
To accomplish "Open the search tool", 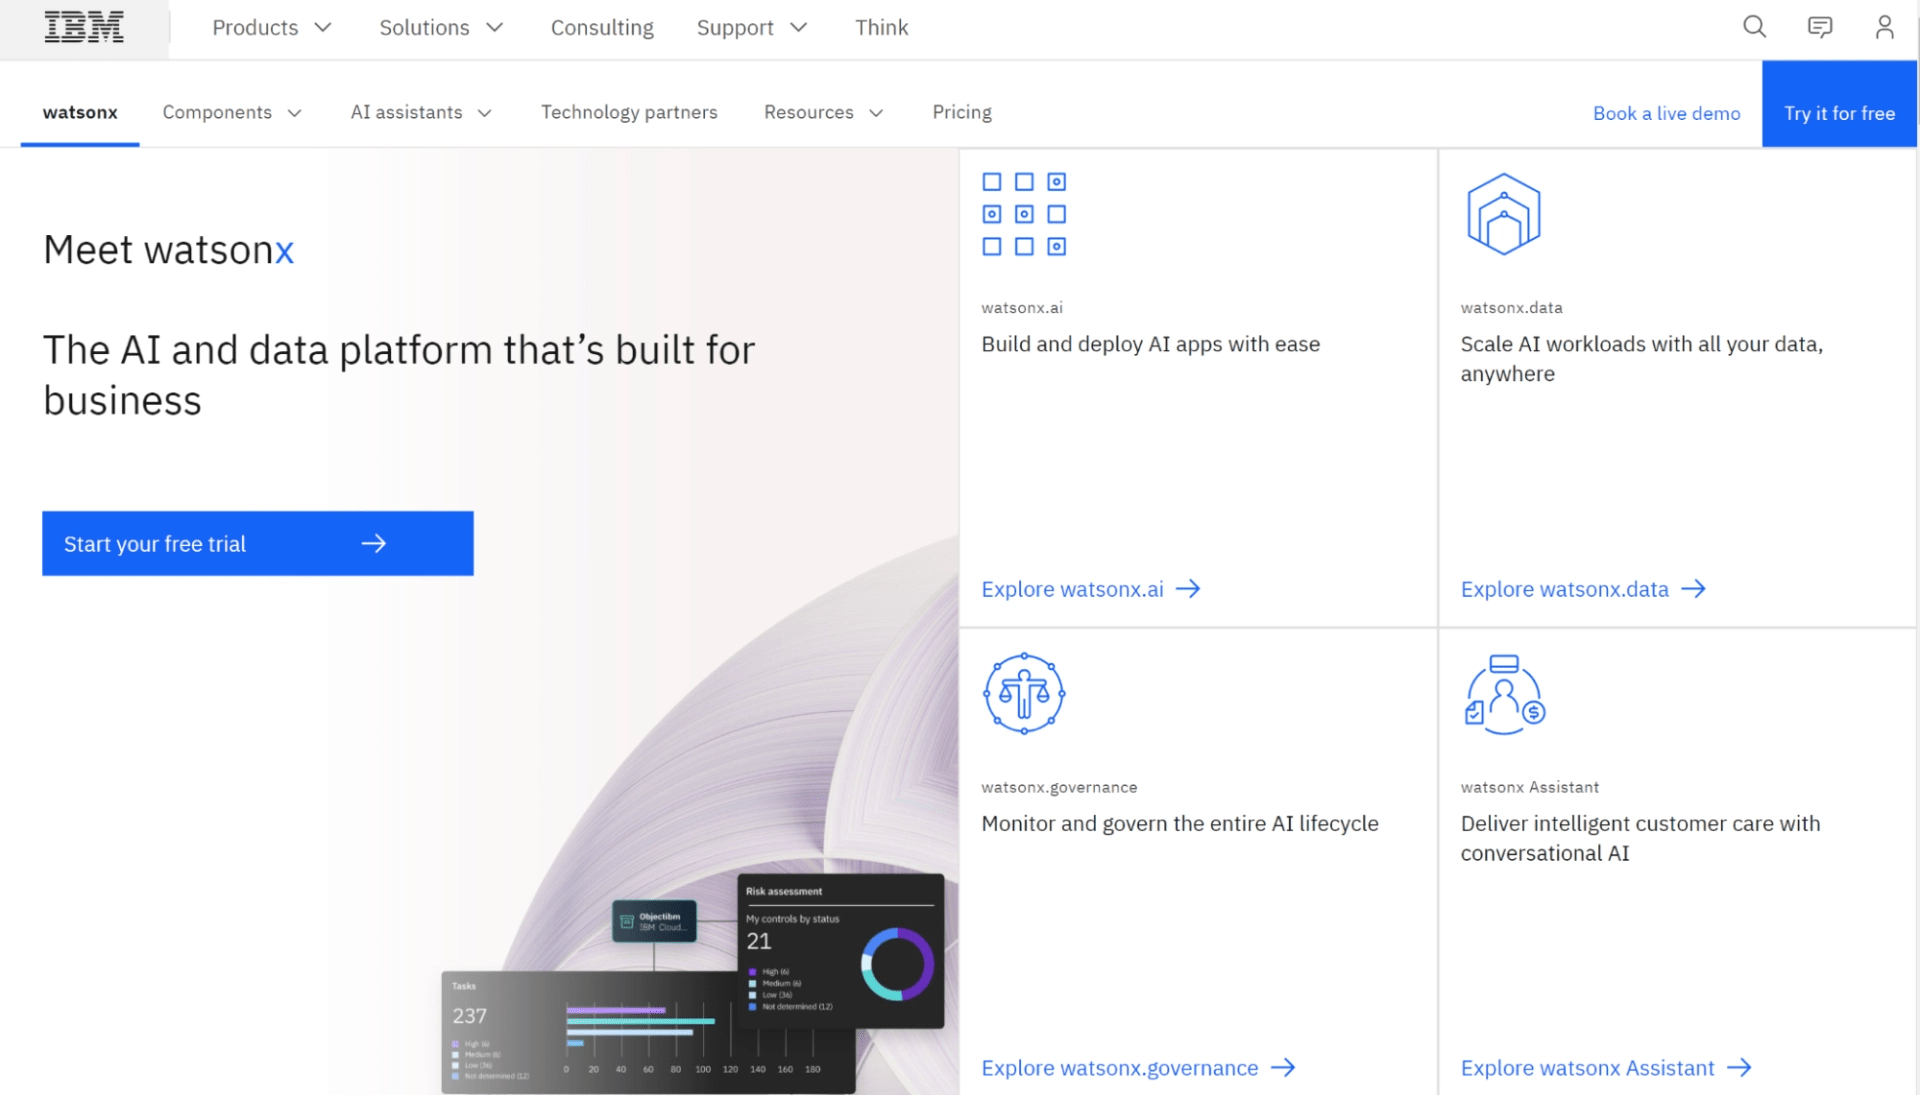I will tap(1753, 27).
